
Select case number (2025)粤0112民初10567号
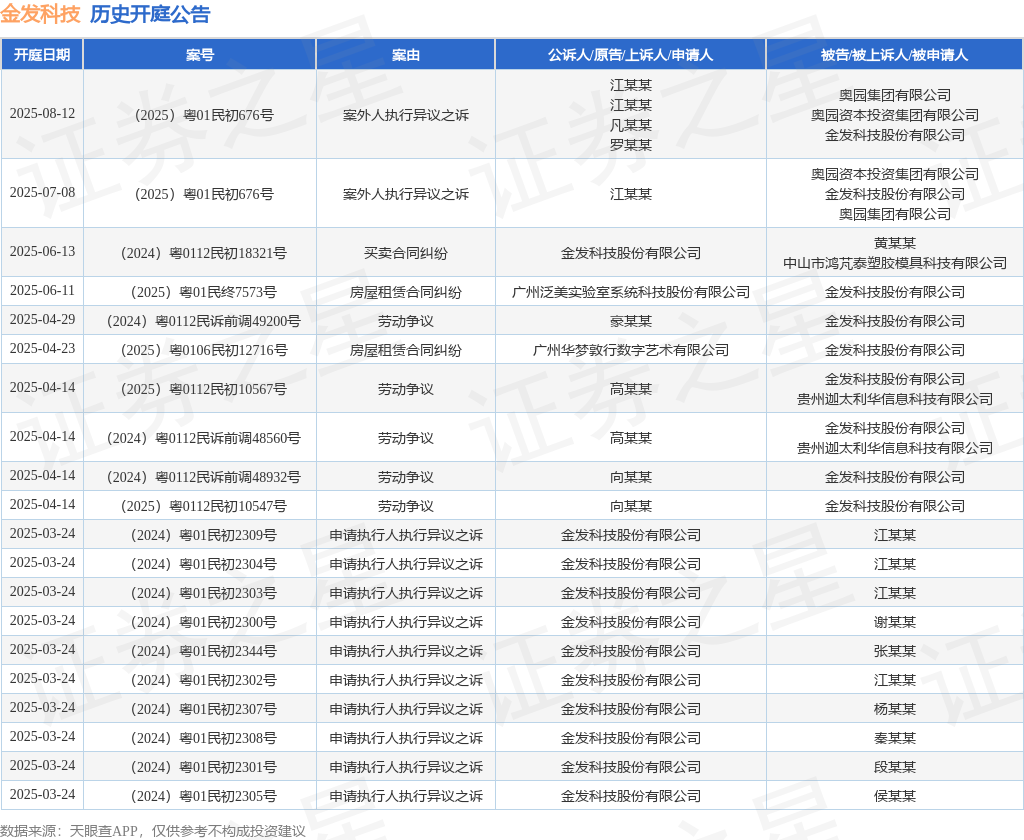point(204,389)
